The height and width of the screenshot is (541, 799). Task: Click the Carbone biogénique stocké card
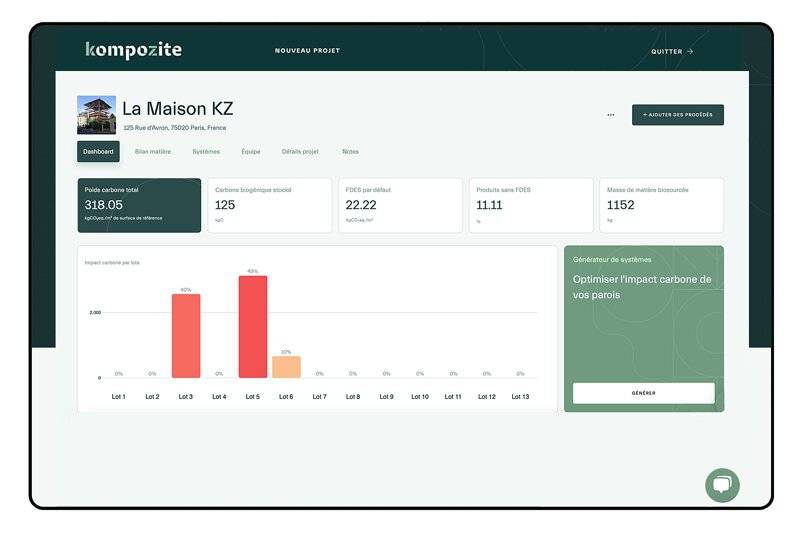[x=269, y=205]
